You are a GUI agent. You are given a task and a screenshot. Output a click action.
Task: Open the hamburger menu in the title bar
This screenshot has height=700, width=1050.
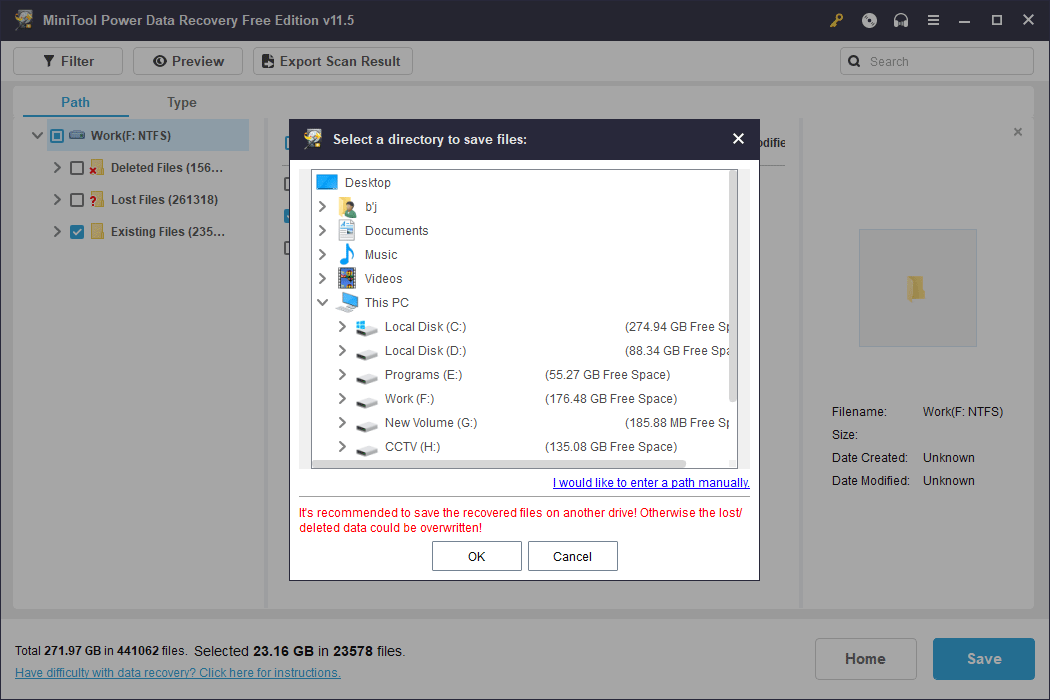click(933, 20)
